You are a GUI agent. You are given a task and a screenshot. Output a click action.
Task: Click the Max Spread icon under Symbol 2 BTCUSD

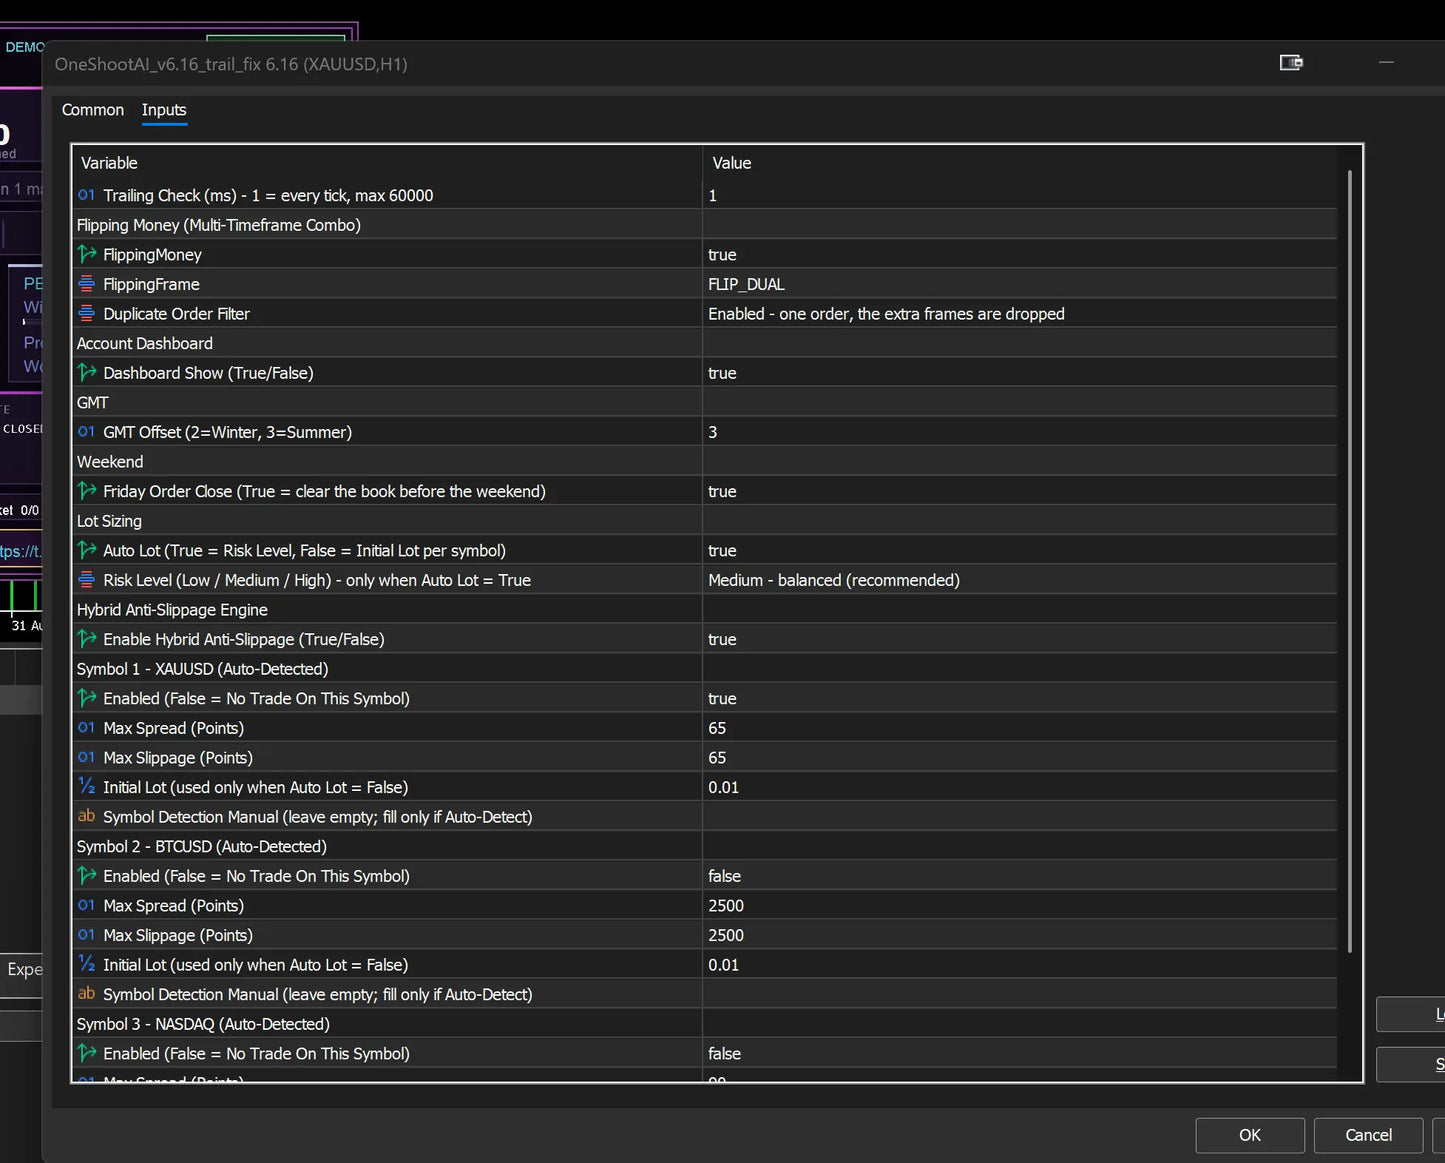coord(87,905)
